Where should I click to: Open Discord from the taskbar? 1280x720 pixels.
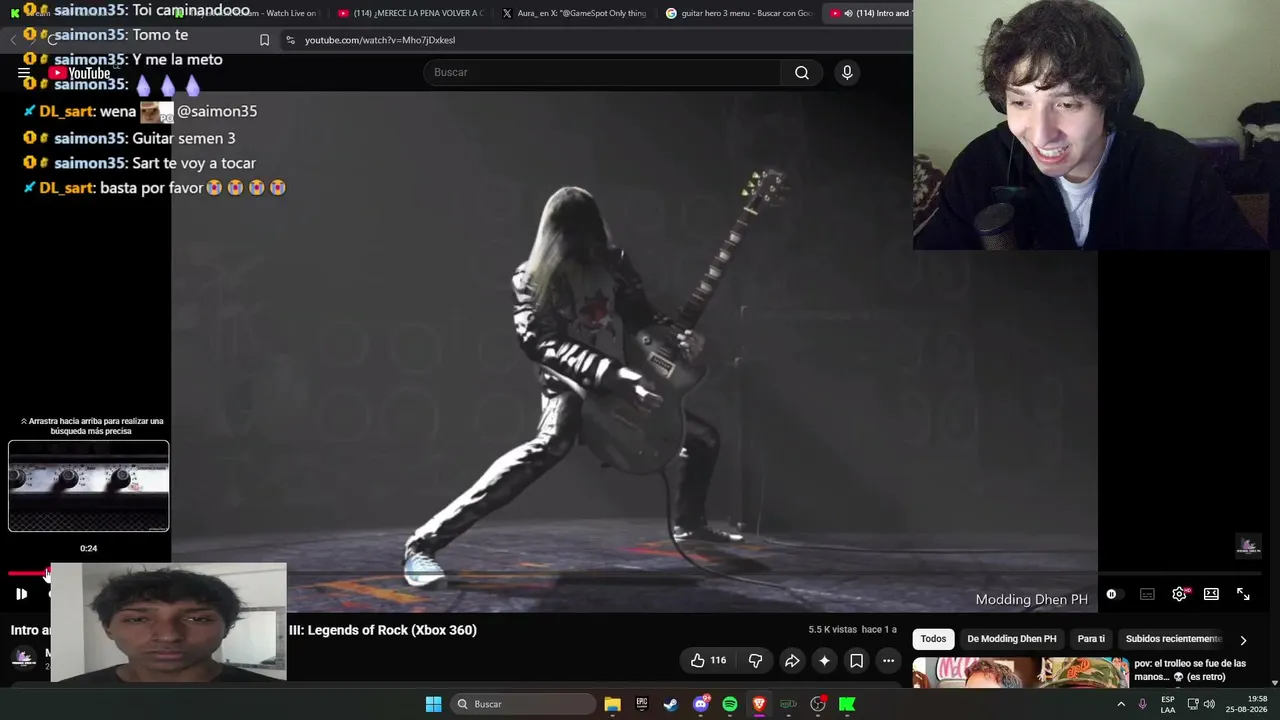click(701, 704)
